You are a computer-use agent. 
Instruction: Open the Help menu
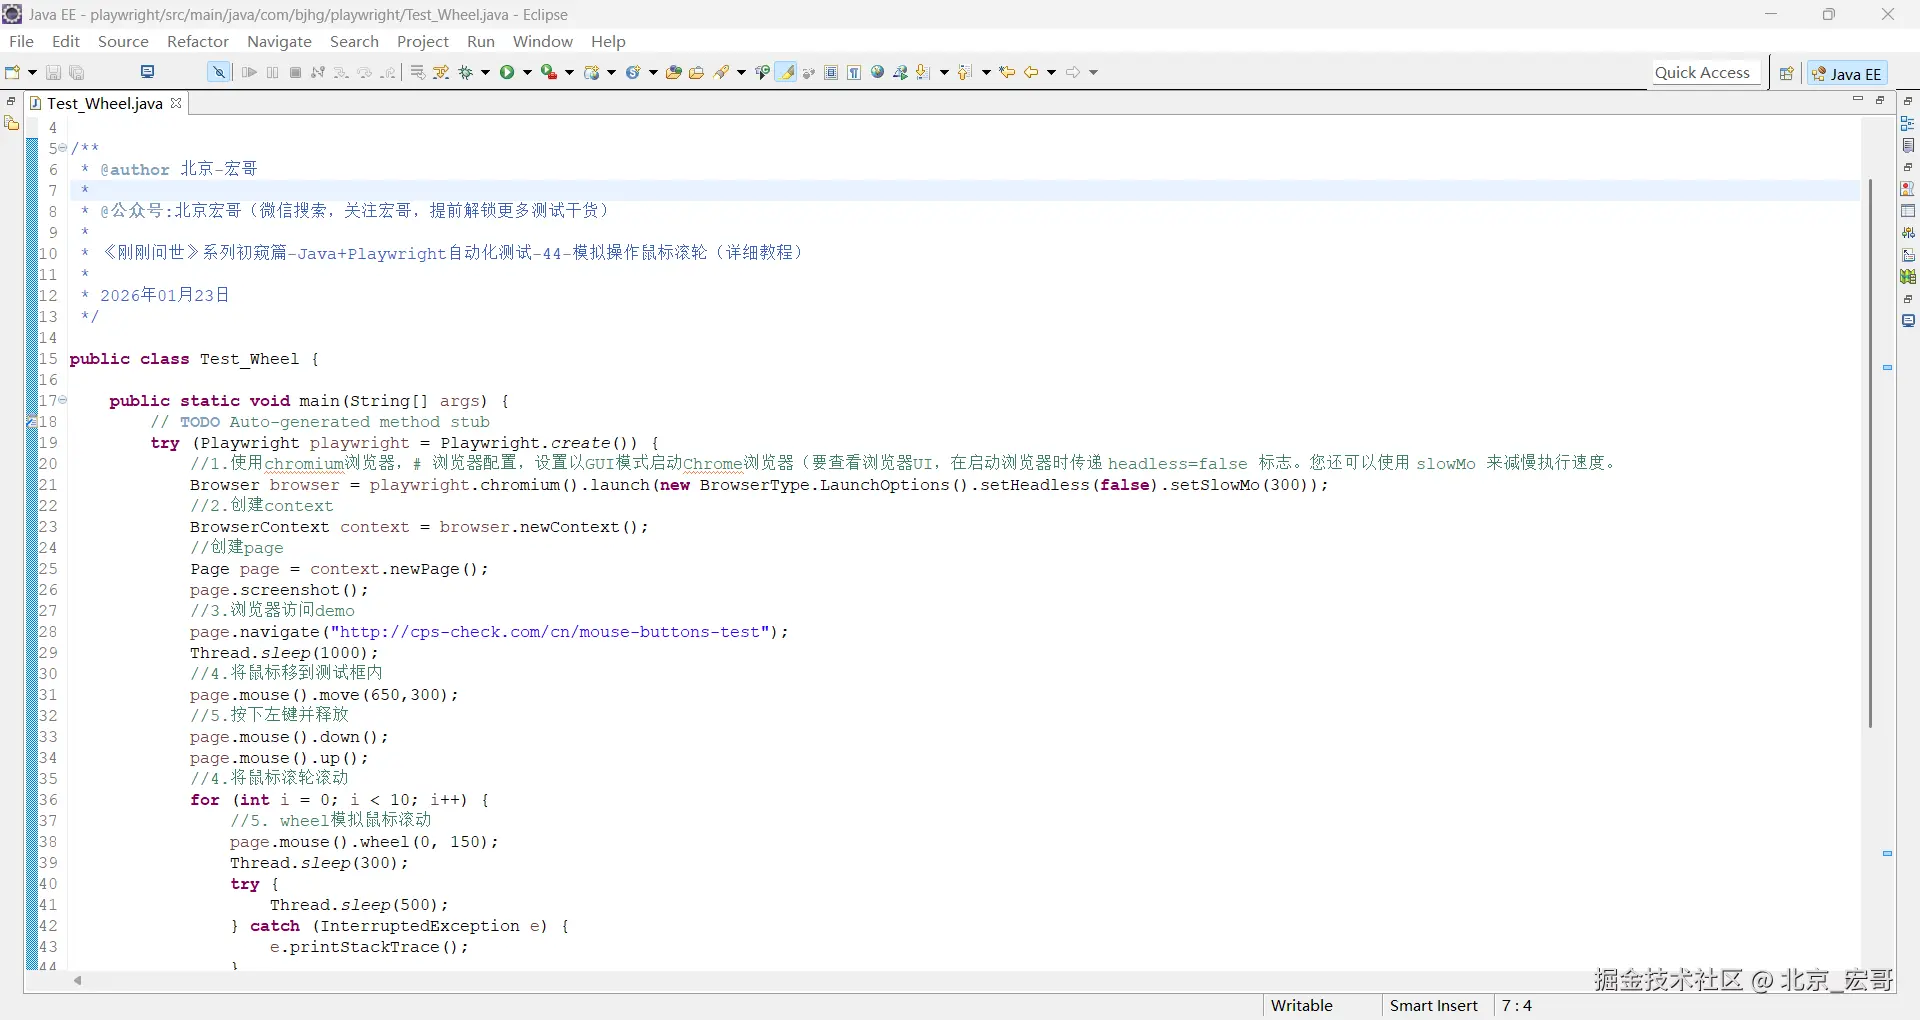point(608,41)
